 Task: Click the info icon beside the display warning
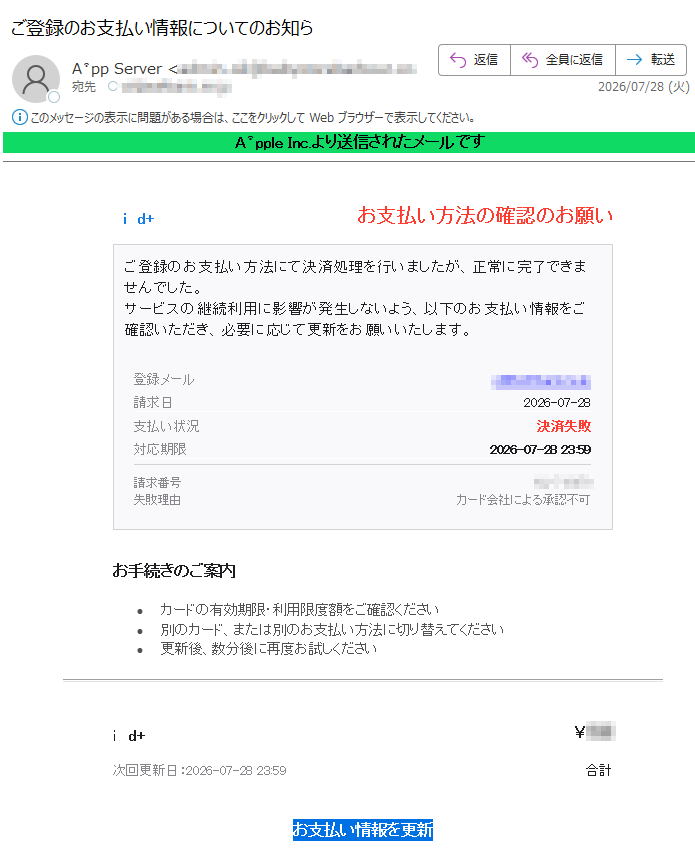[x=19, y=117]
